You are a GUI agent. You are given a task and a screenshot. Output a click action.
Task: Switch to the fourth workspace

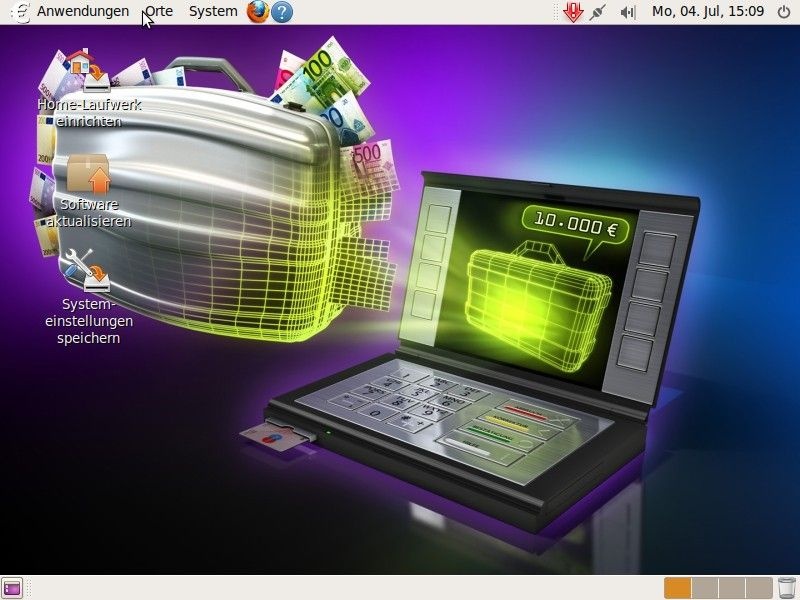759,588
